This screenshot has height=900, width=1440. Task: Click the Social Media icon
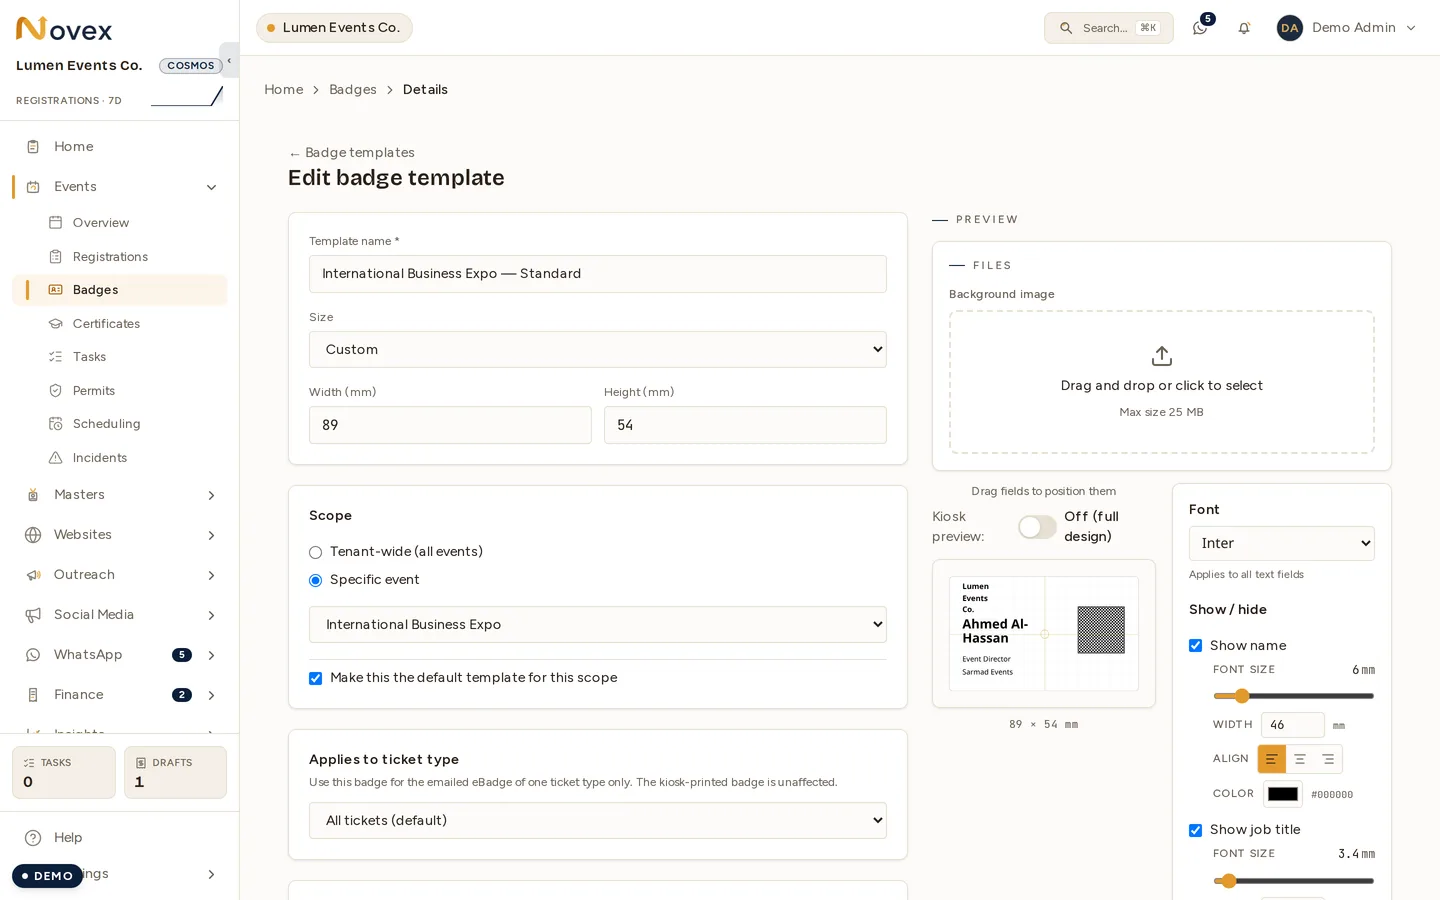pos(33,615)
